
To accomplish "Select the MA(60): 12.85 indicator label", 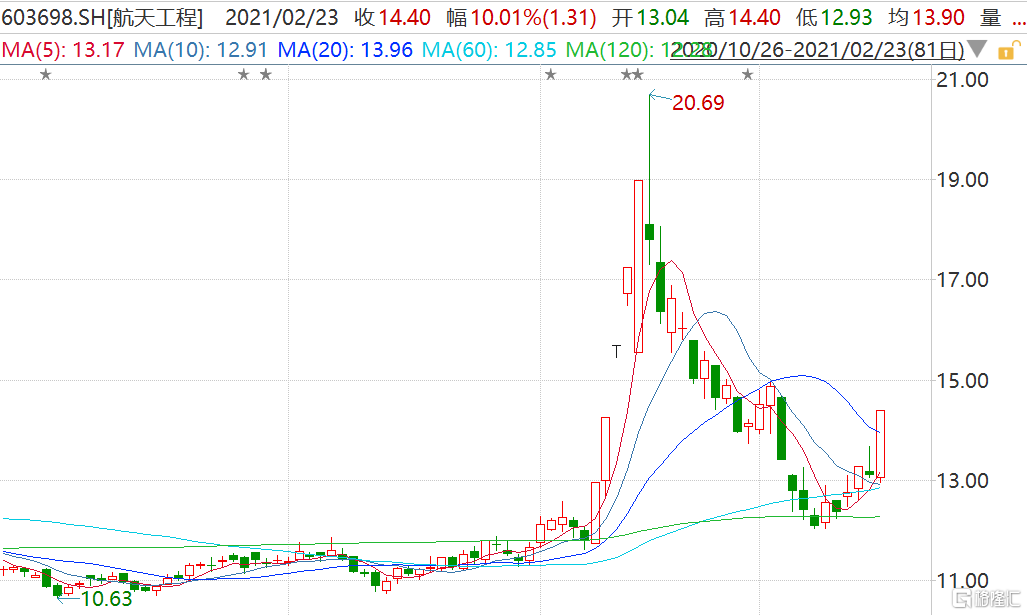I will coord(489,50).
